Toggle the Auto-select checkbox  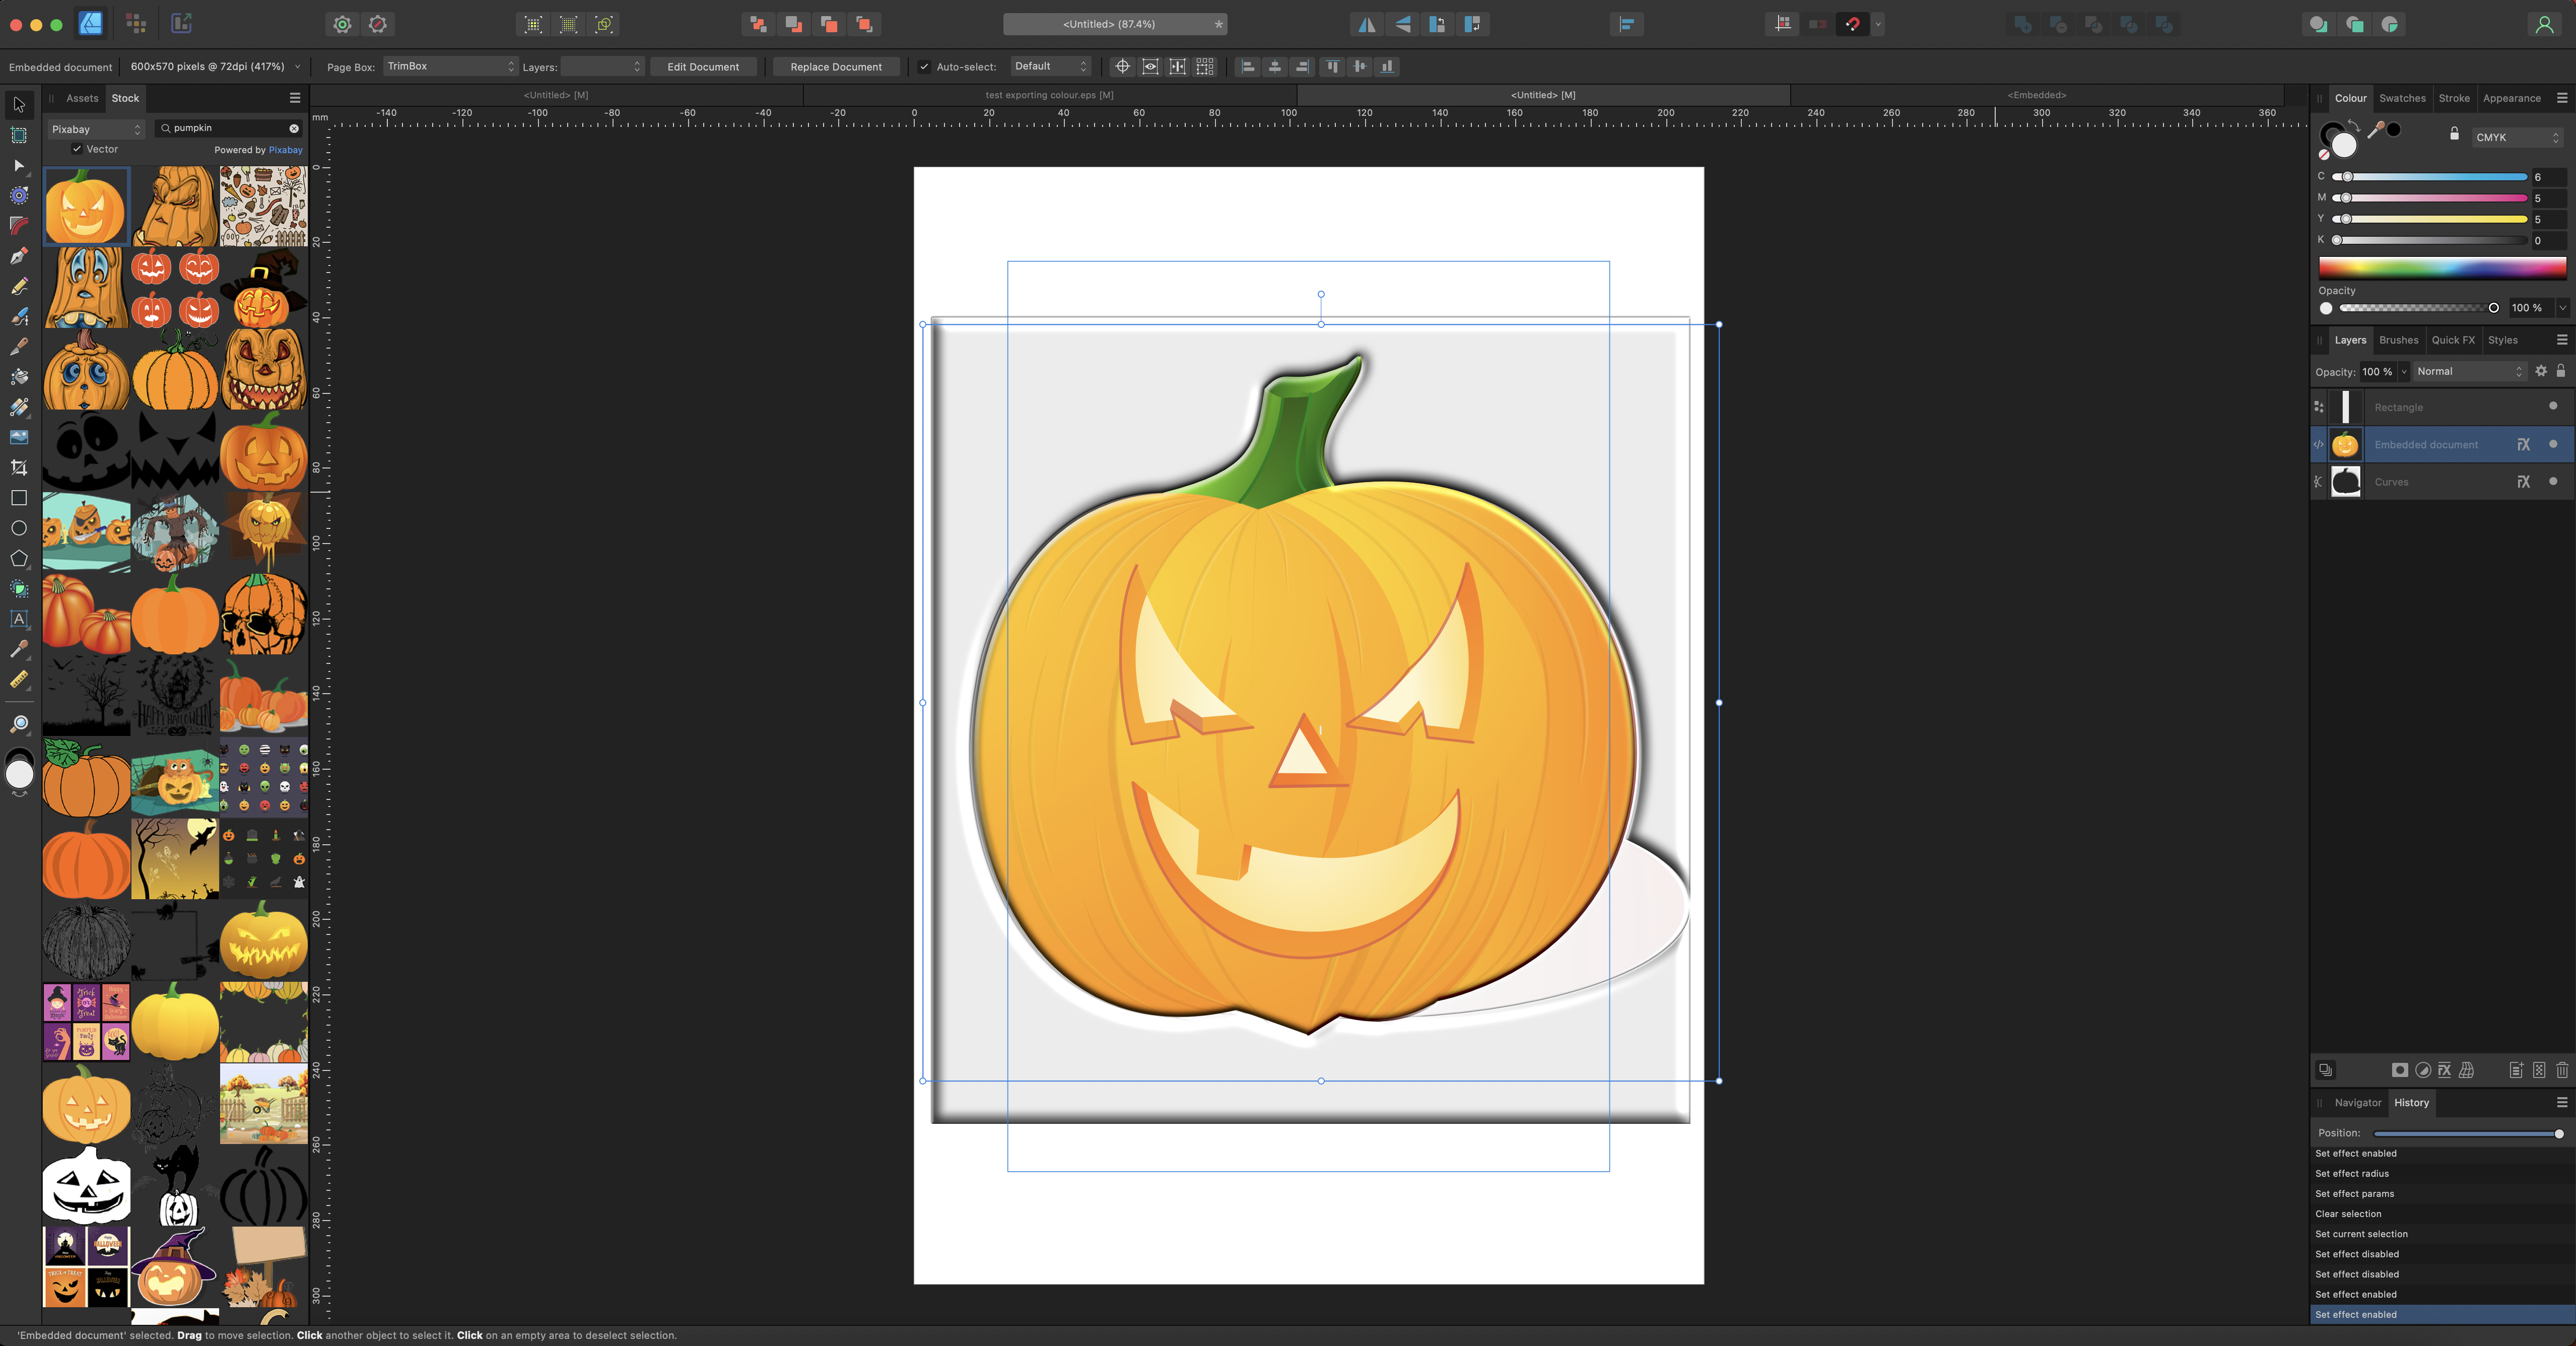(924, 67)
